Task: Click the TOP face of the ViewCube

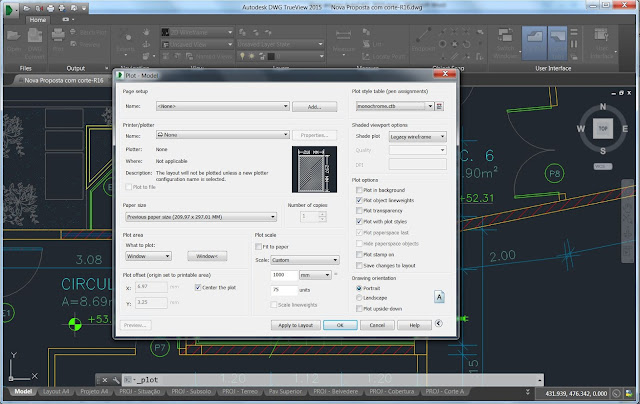Action: coord(603,131)
